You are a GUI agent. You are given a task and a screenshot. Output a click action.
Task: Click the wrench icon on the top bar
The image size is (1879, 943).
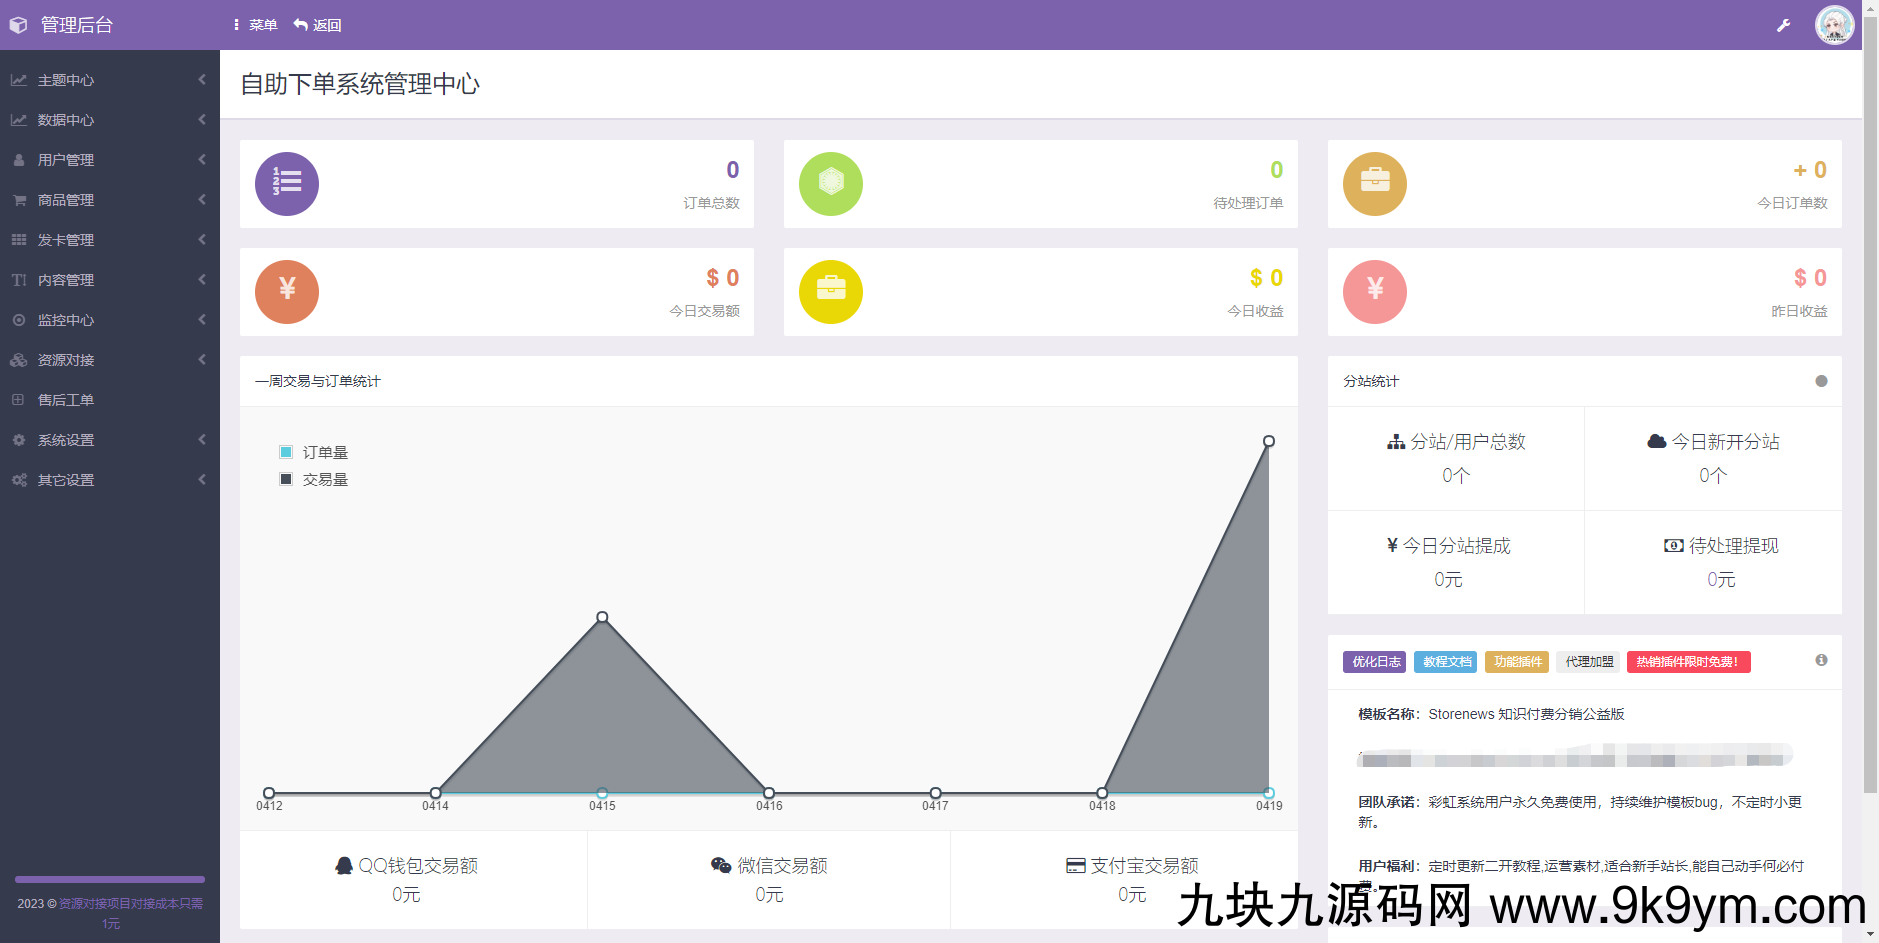tap(1784, 24)
